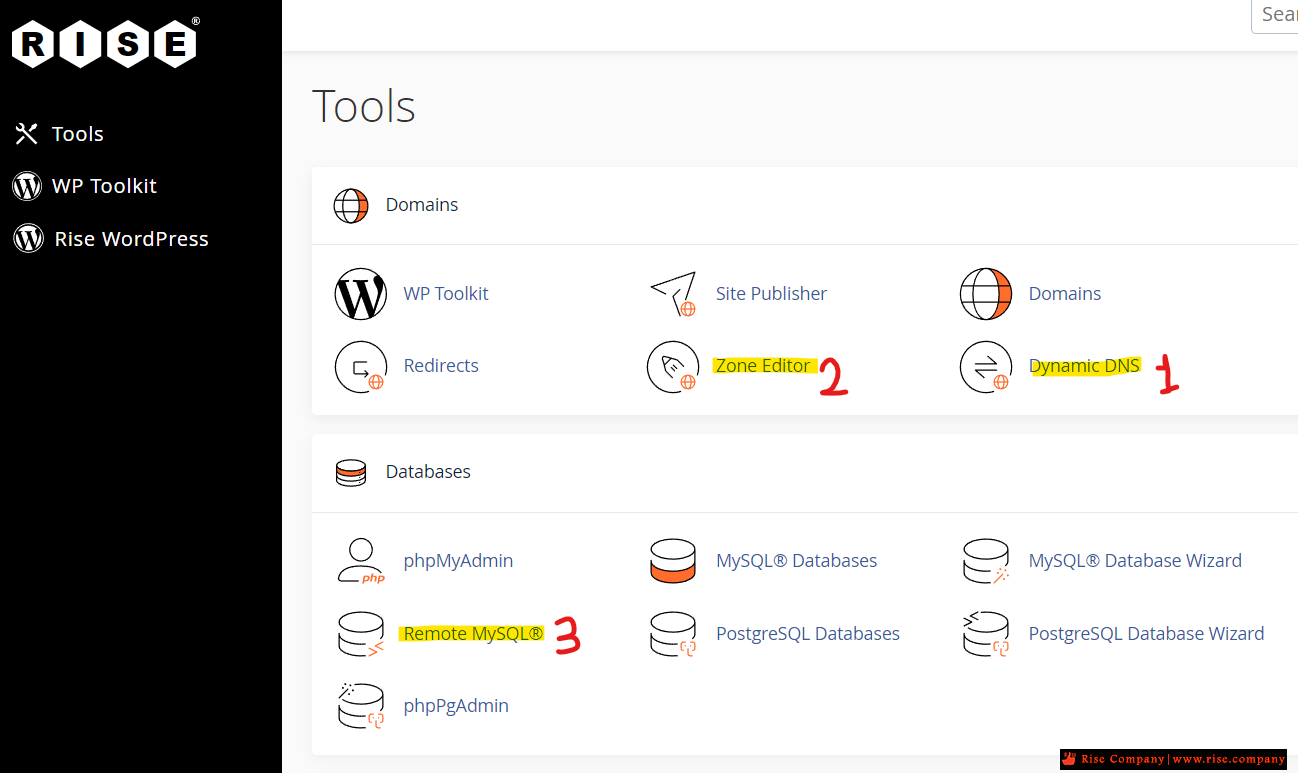Image resolution: width=1298 pixels, height=773 pixels.
Task: Click the phpPgAdmin icon
Action: coord(360,706)
